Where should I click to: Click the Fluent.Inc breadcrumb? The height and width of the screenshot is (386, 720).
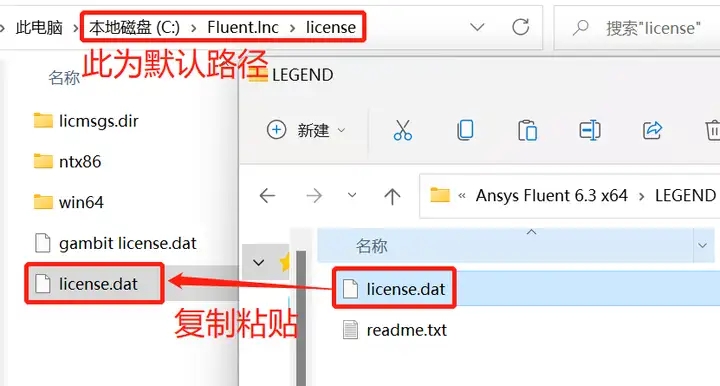click(243, 28)
